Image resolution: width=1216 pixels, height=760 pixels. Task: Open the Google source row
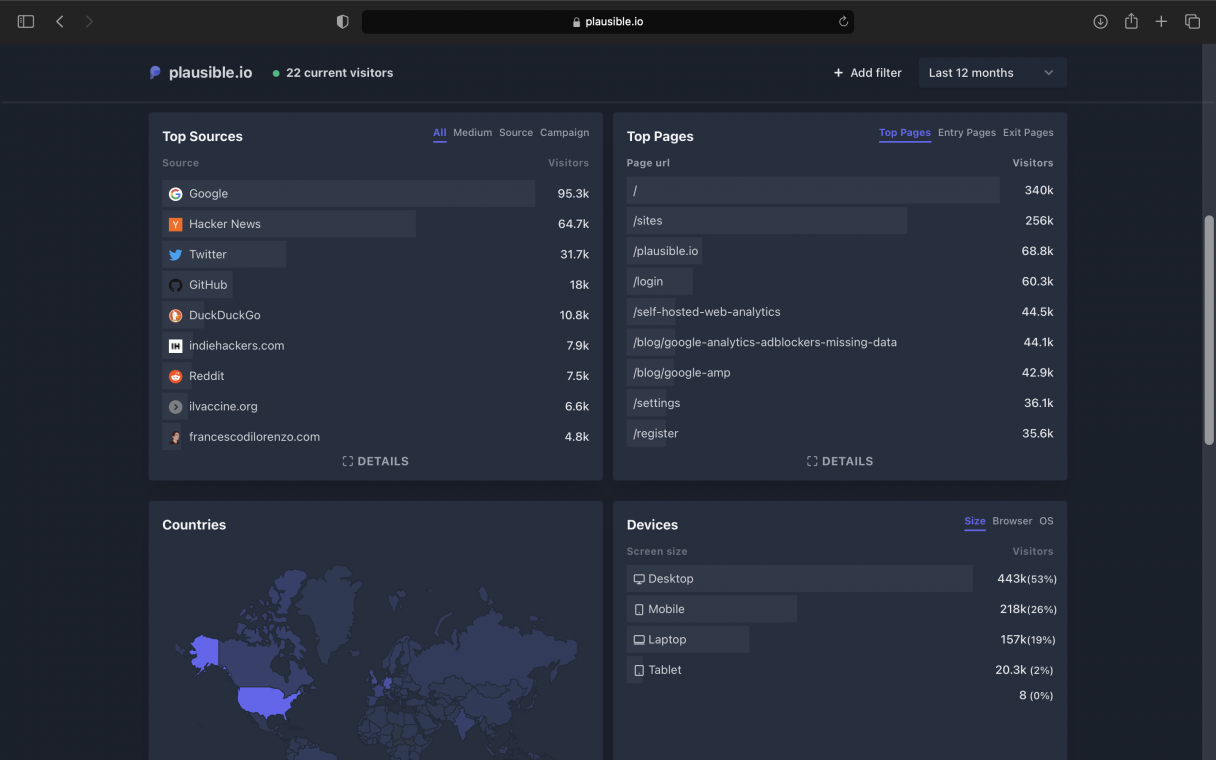click(376, 194)
